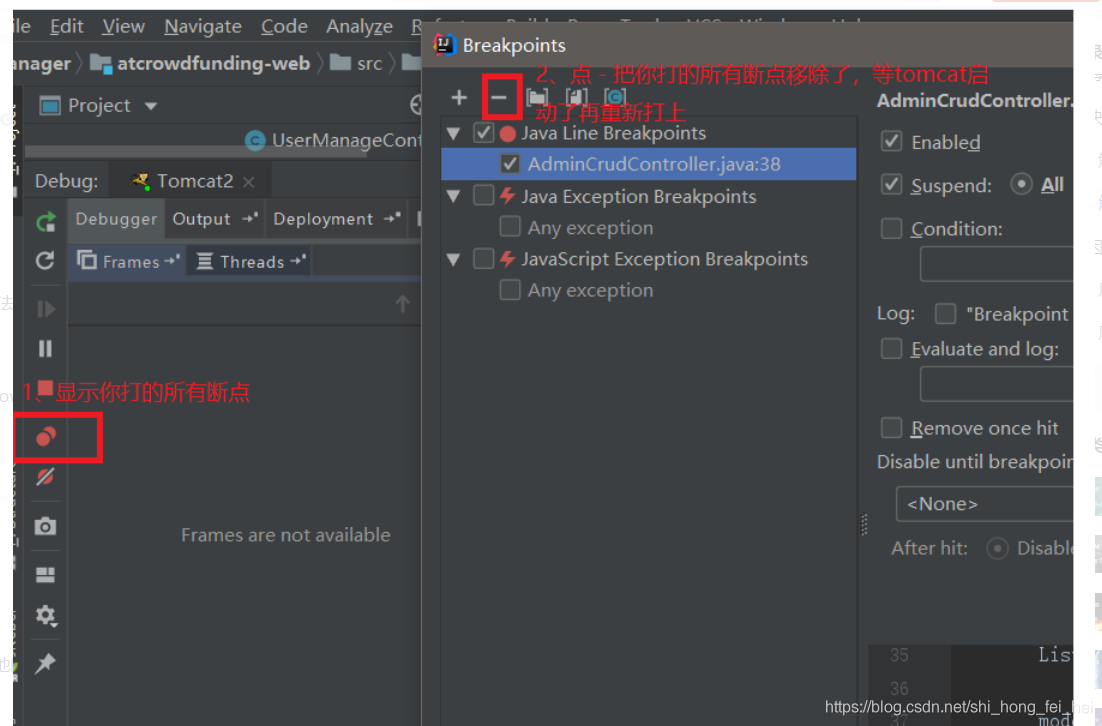Select the Disable after hit radio
The image size is (1102, 726).
(997, 548)
